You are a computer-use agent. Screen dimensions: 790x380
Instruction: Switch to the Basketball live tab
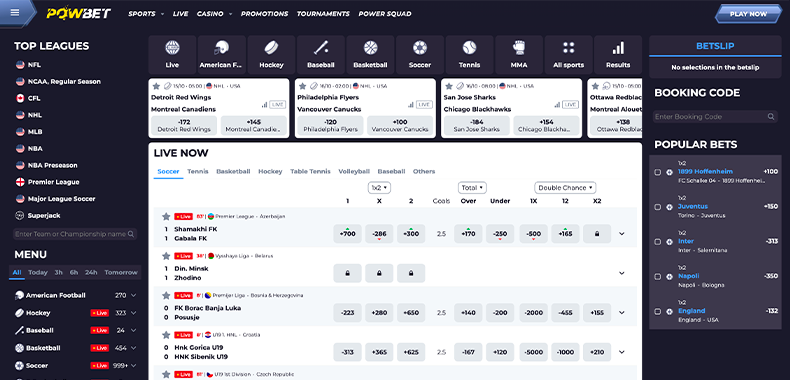(x=233, y=171)
